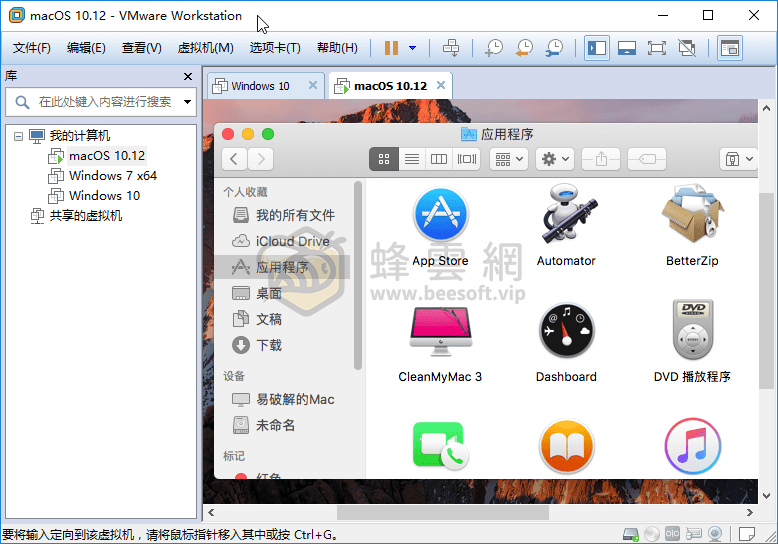Click the console view icon in toolbar
Viewport: 778px width, 544px height.
point(730,48)
